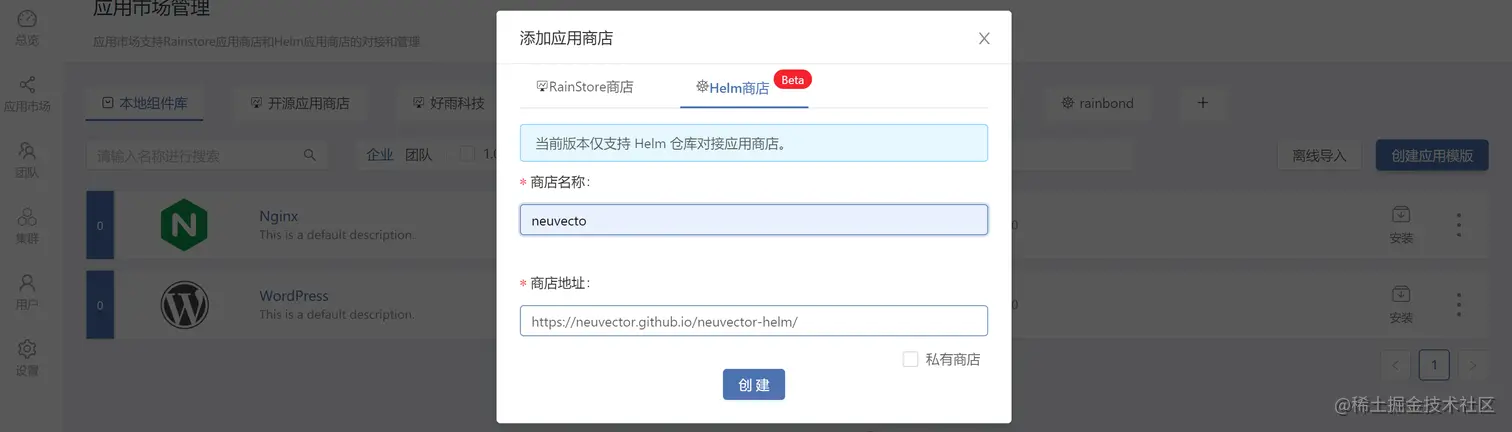This screenshot has height=432, width=1512.
Task: Click the Beta badge on Helm tab
Action: tap(792, 80)
